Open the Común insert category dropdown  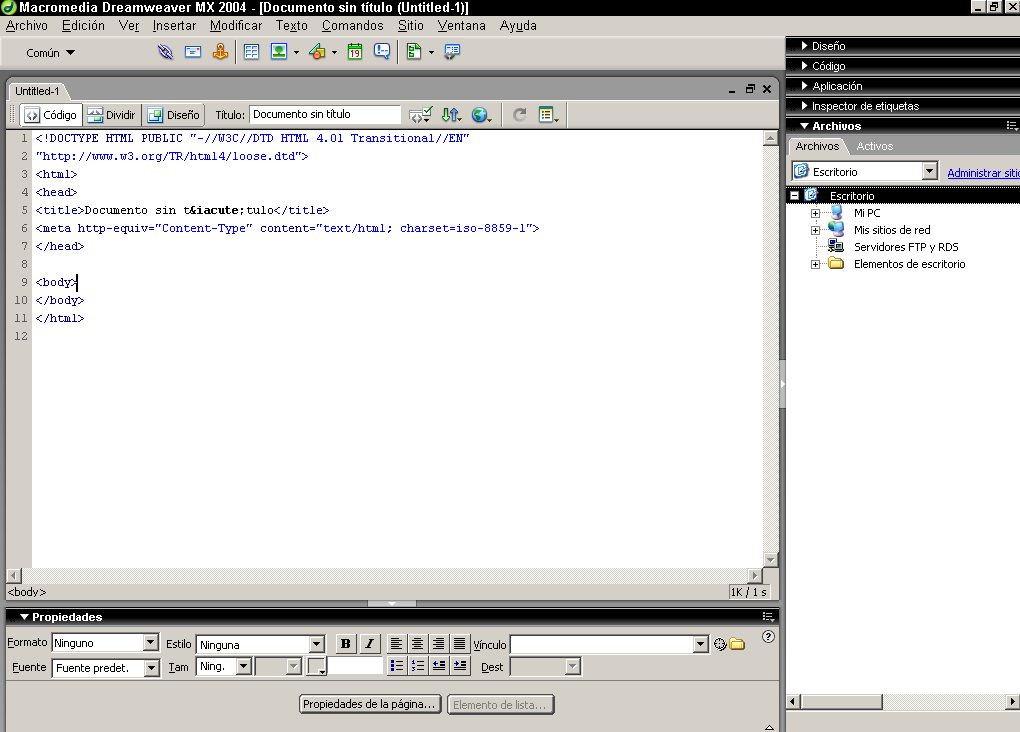tap(51, 53)
